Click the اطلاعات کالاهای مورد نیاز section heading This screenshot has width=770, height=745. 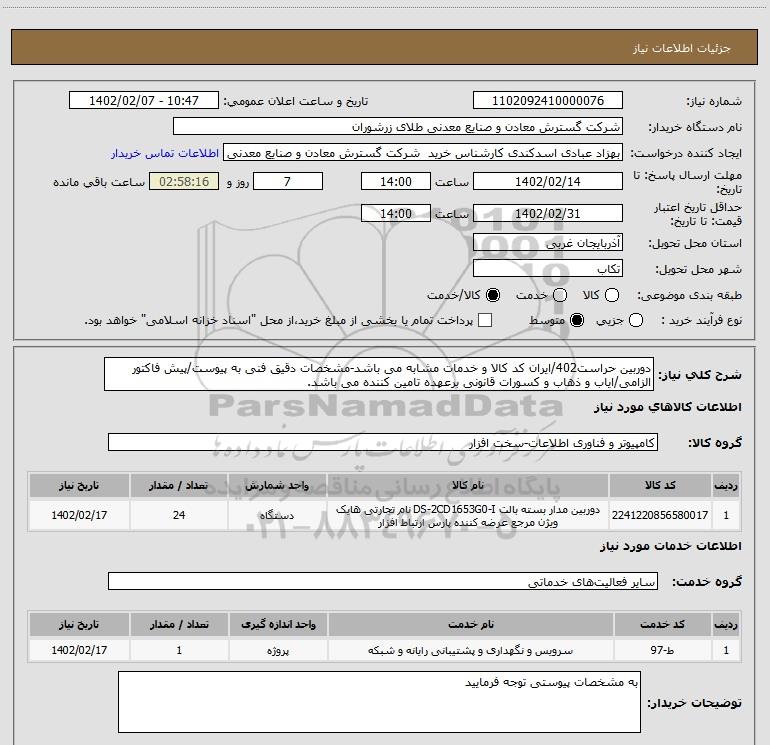pyautogui.click(x=668, y=407)
